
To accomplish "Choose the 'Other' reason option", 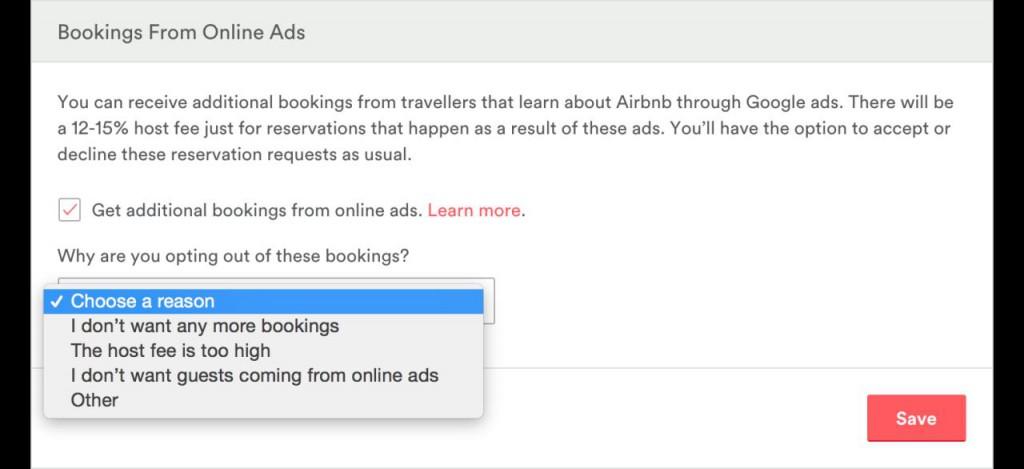I will pyautogui.click(x=94, y=400).
